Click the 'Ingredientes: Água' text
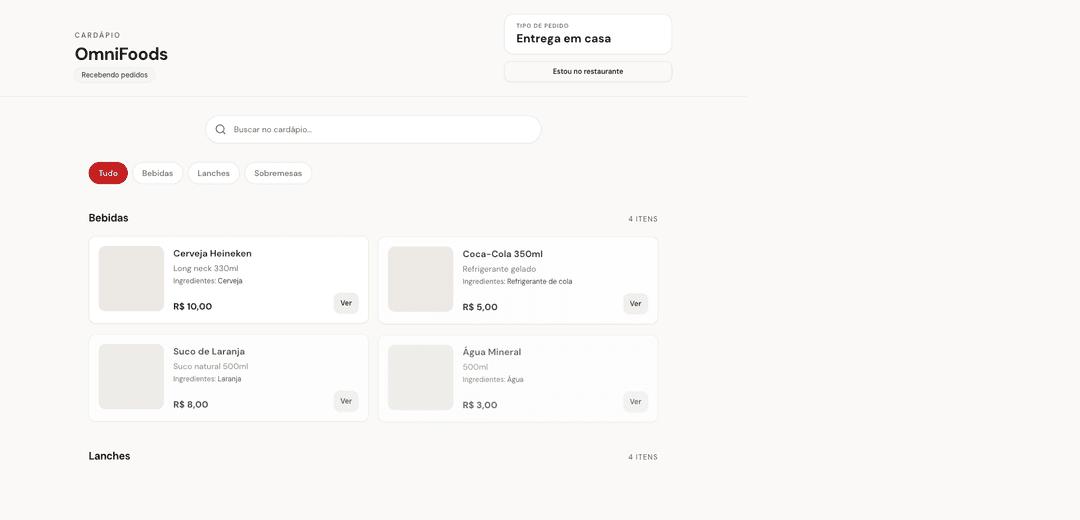The width and height of the screenshot is (1080, 520). click(x=493, y=379)
